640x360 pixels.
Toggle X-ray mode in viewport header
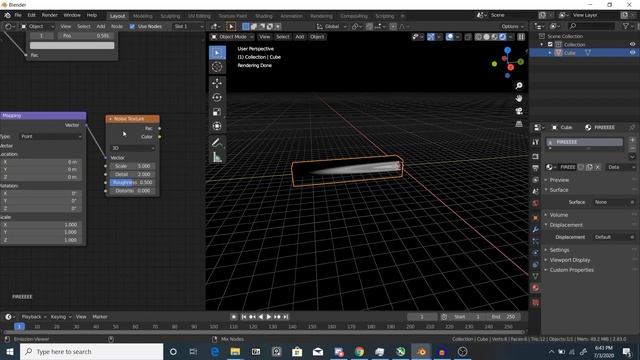468,37
